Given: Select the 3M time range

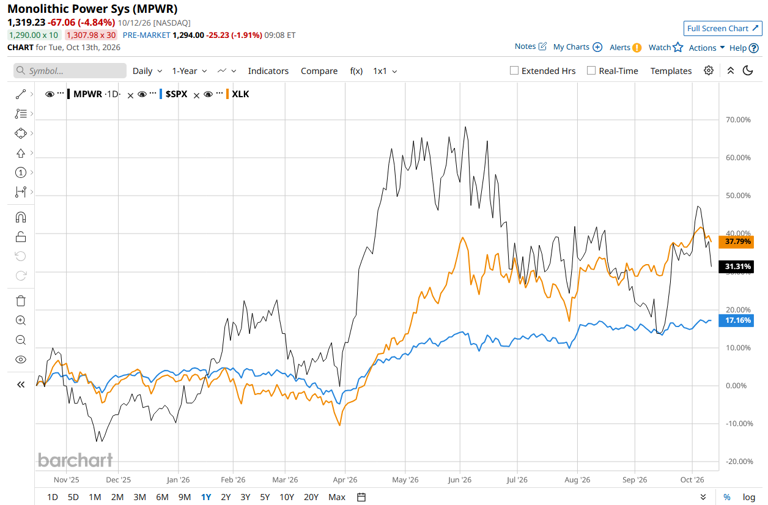Looking at the screenshot, I should click(140, 497).
